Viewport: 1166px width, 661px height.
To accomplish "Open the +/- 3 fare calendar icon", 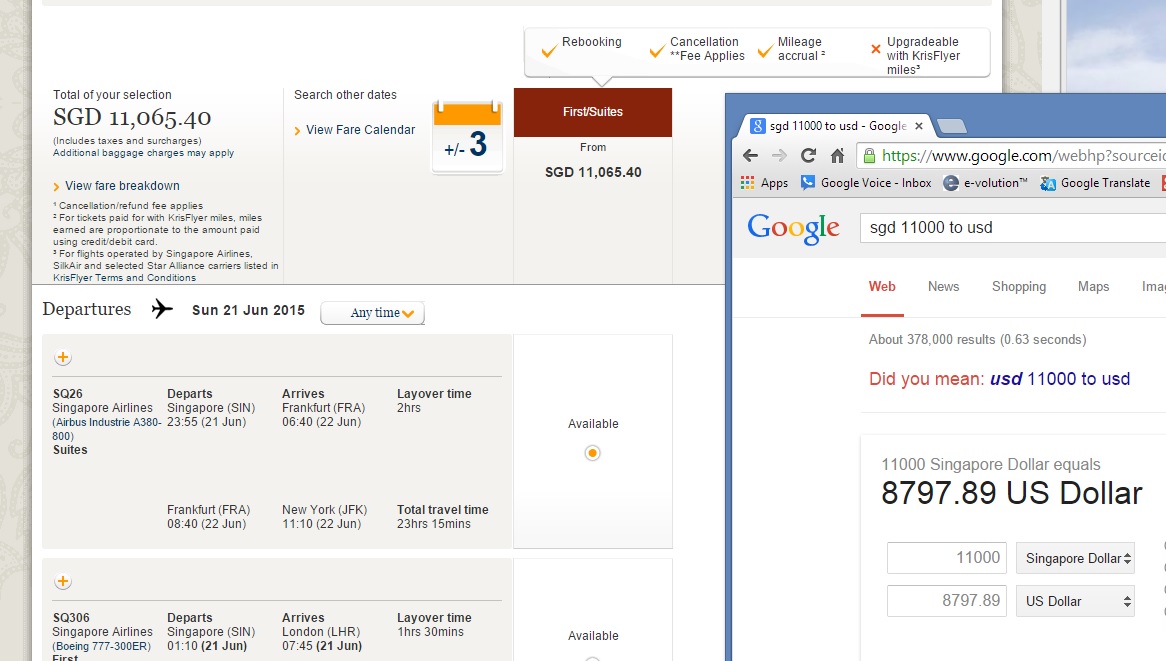I will coord(466,137).
